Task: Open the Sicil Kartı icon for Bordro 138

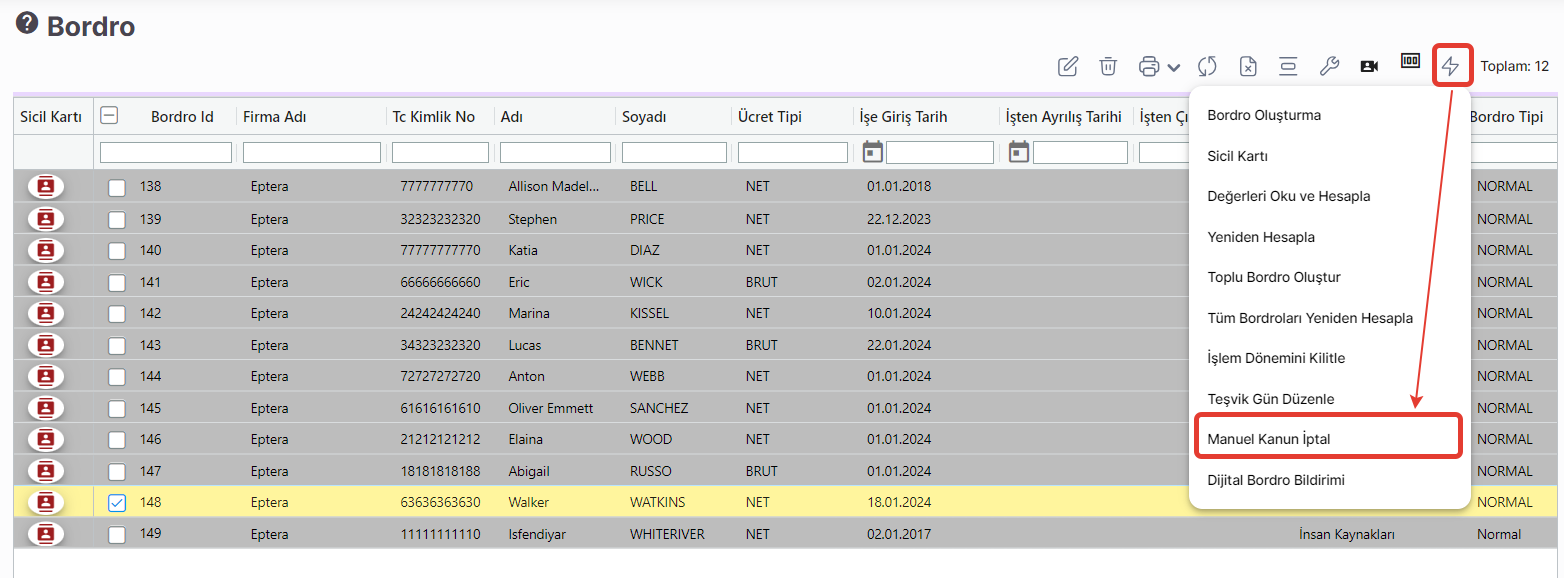Action: (45, 187)
